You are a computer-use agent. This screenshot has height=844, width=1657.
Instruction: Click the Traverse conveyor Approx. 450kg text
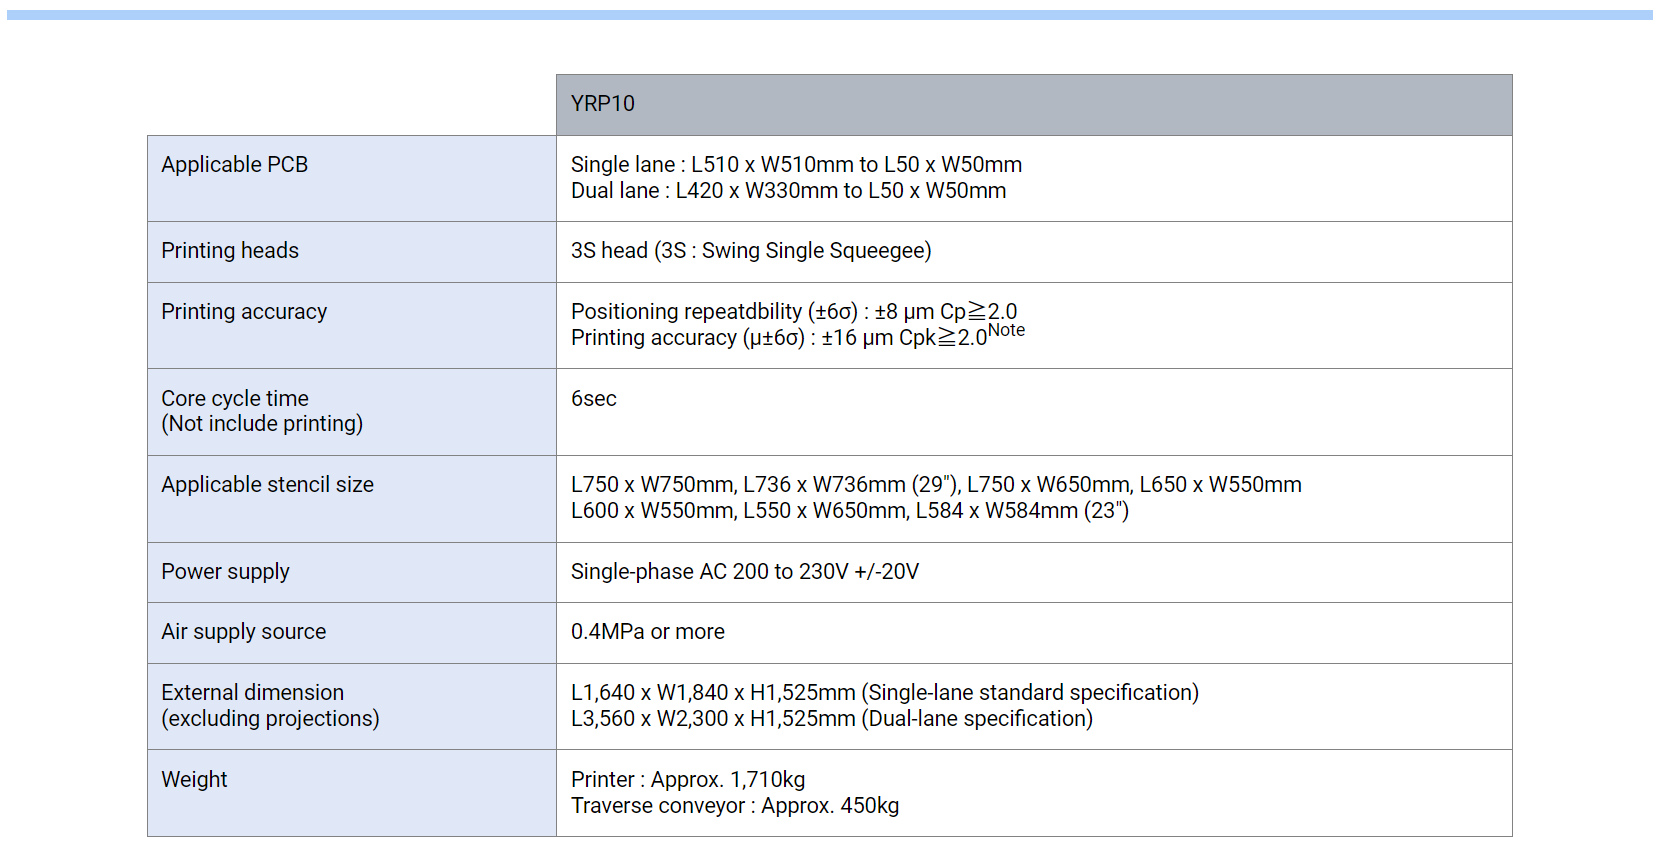[734, 806]
